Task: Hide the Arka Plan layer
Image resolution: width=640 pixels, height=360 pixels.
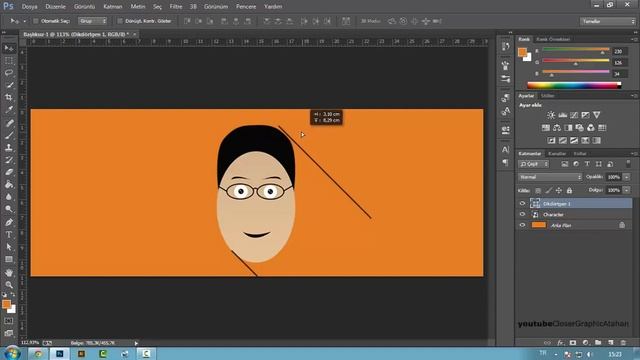Action: tap(522, 225)
